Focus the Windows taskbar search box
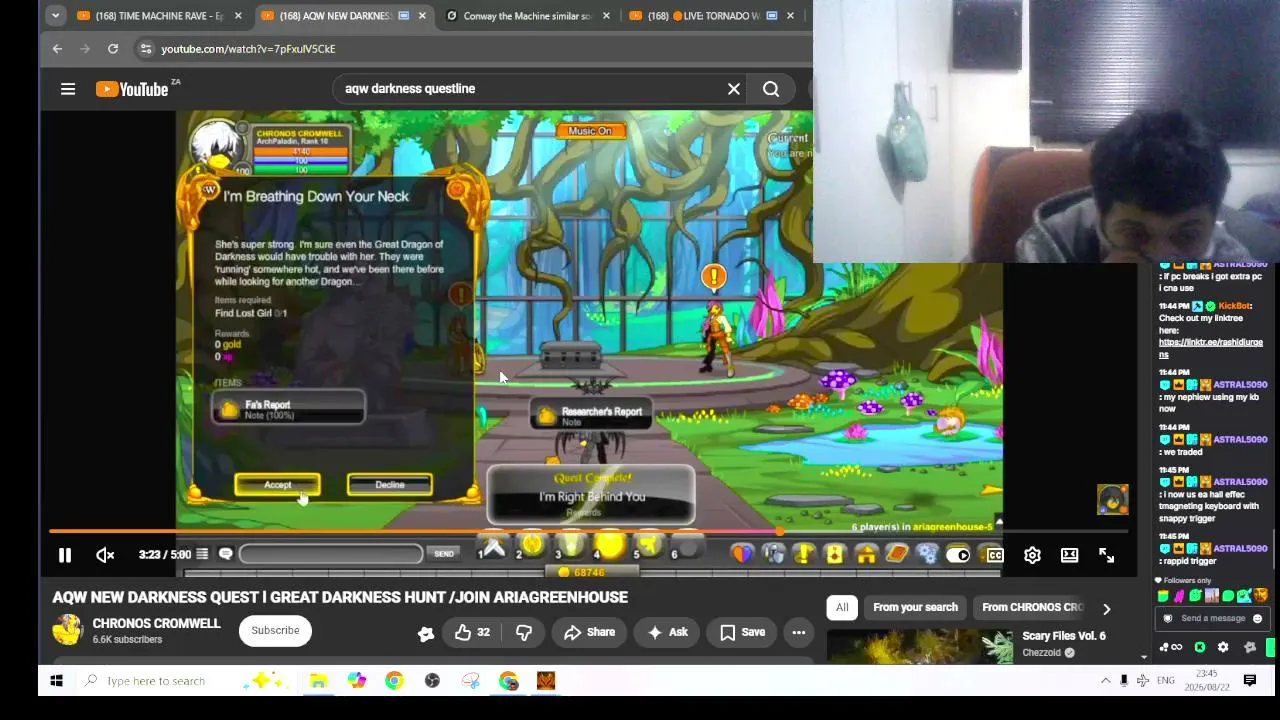 (188, 681)
